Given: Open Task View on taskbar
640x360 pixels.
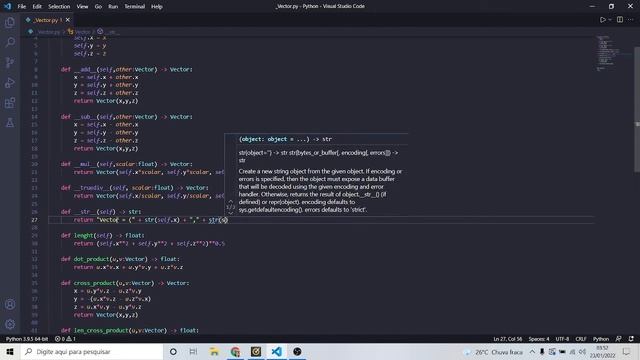Looking at the screenshot, I should 193,351.
